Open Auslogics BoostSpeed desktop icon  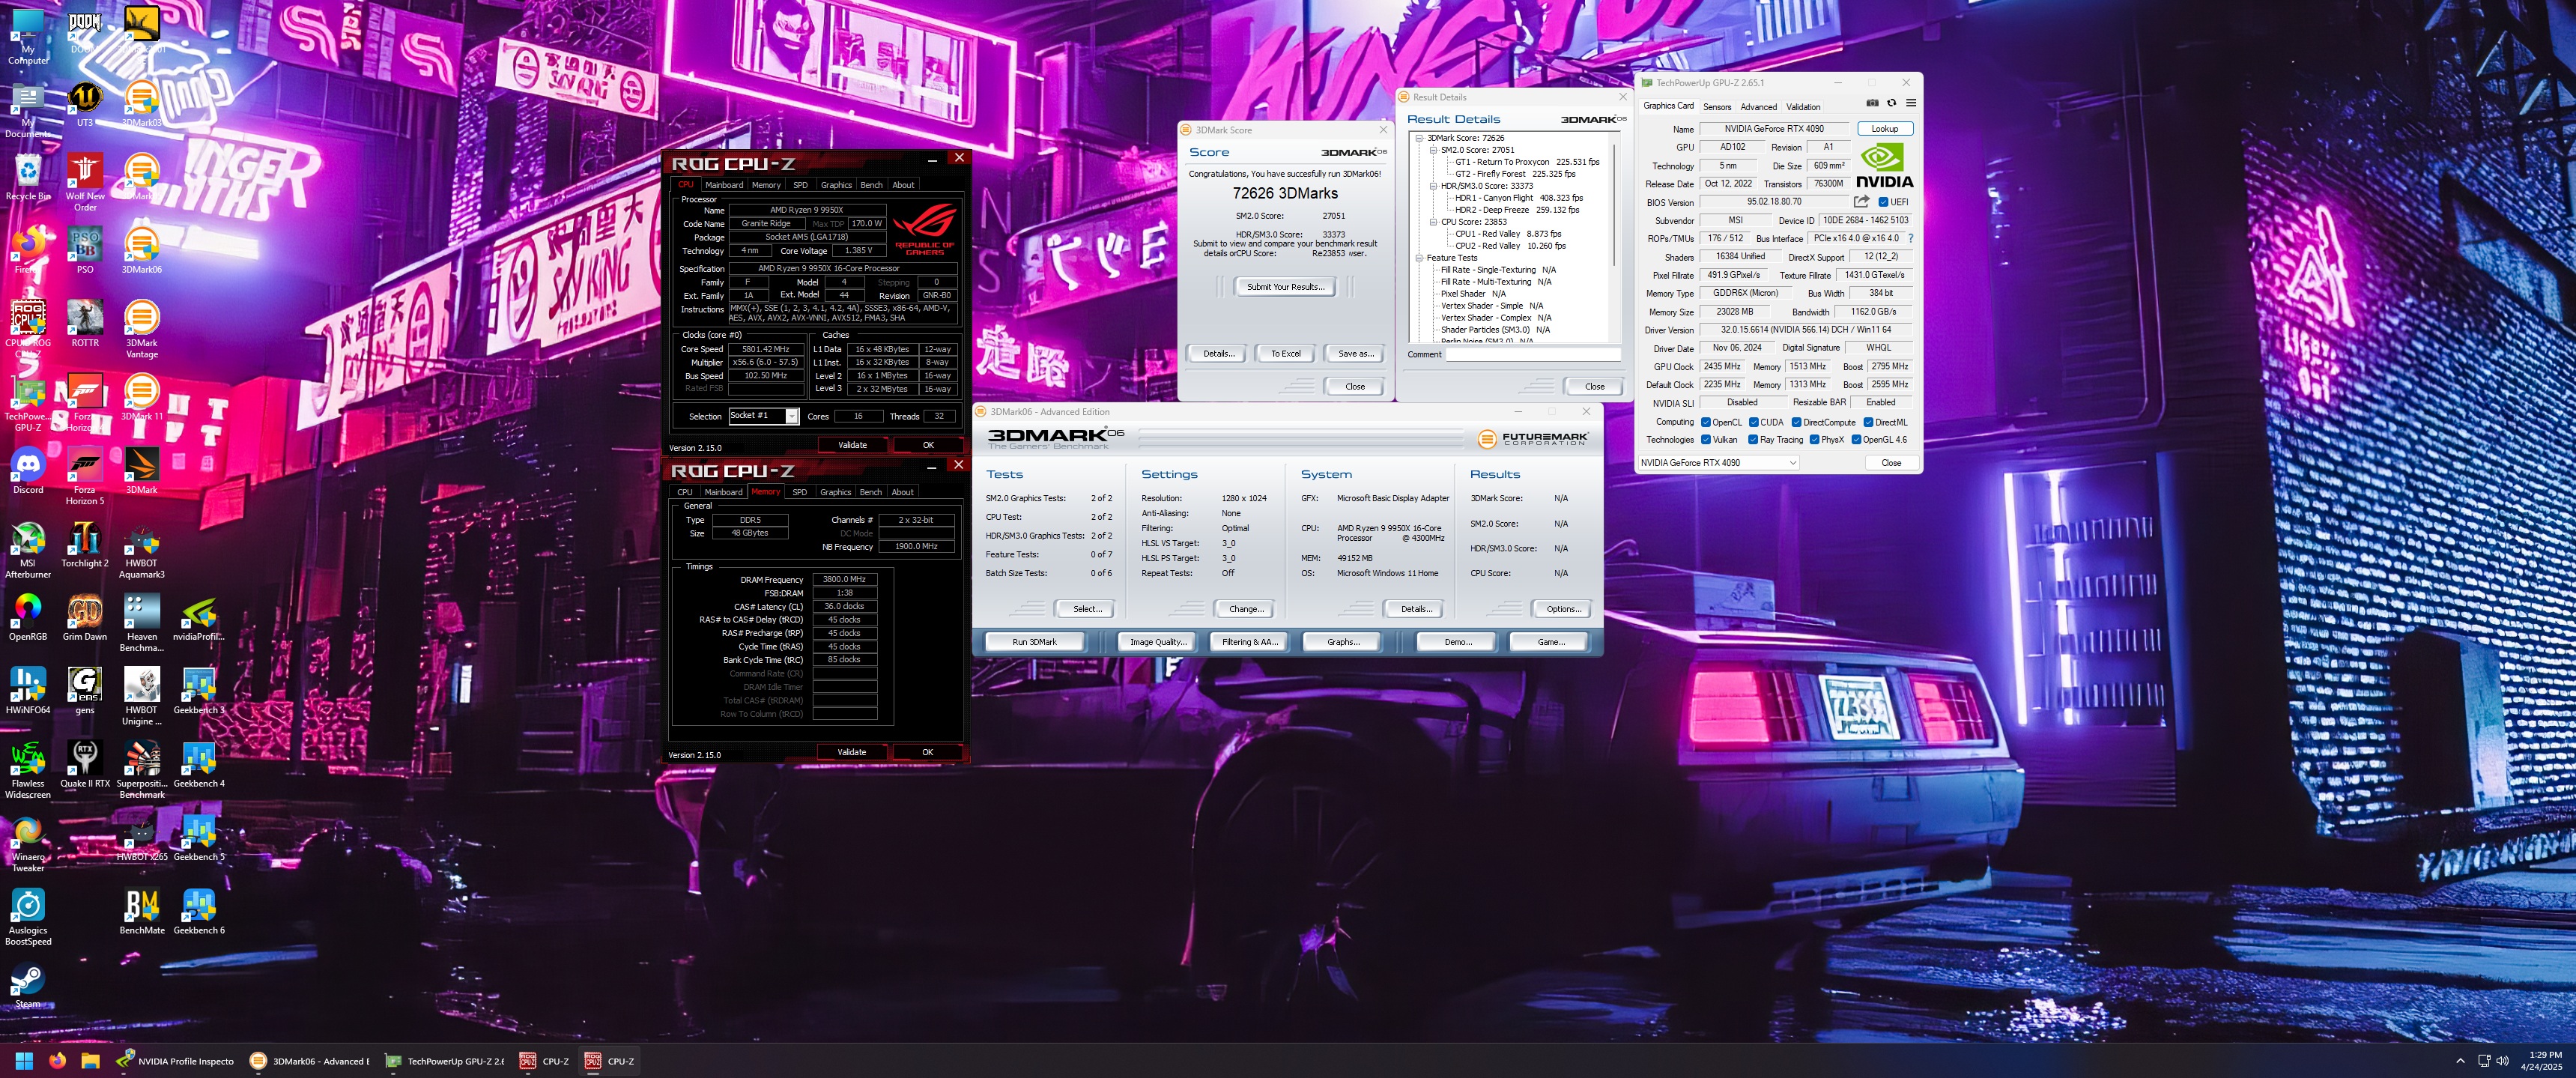point(28,918)
